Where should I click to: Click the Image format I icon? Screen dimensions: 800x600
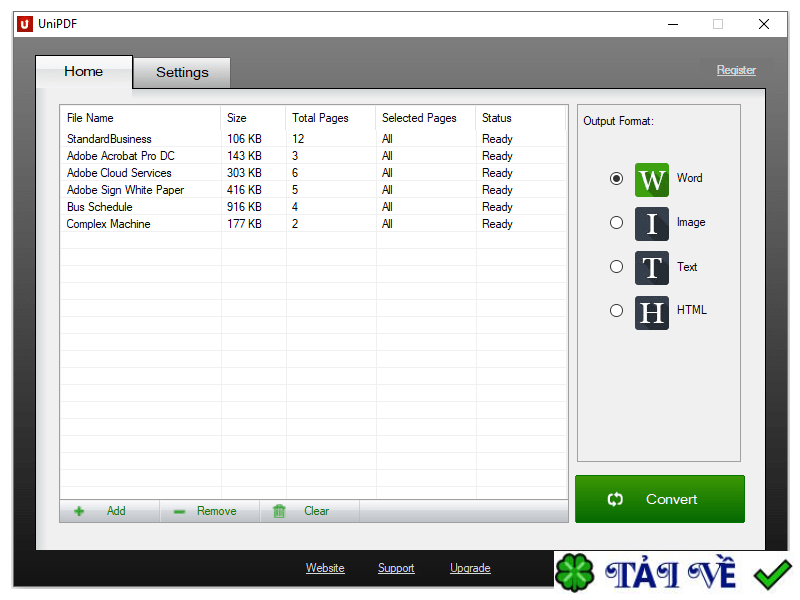point(652,223)
